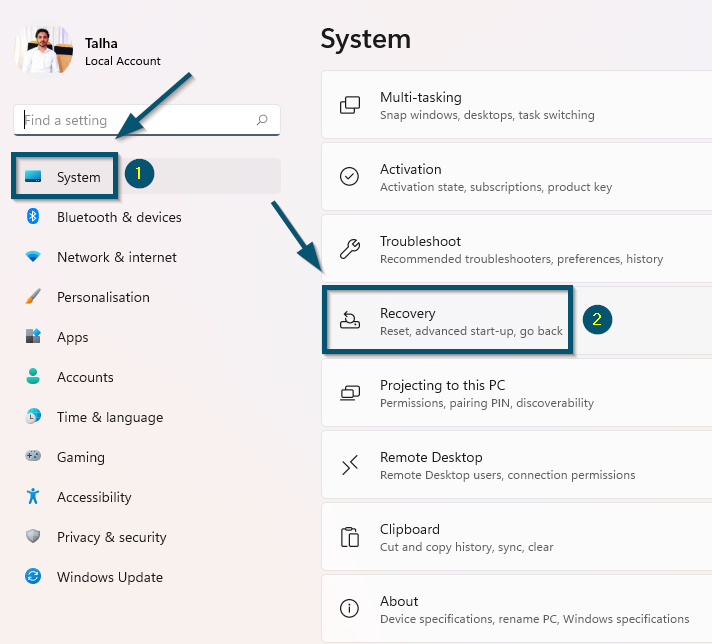The height and width of the screenshot is (644, 712).
Task: Click the Time & language globe icon
Action: (33, 416)
